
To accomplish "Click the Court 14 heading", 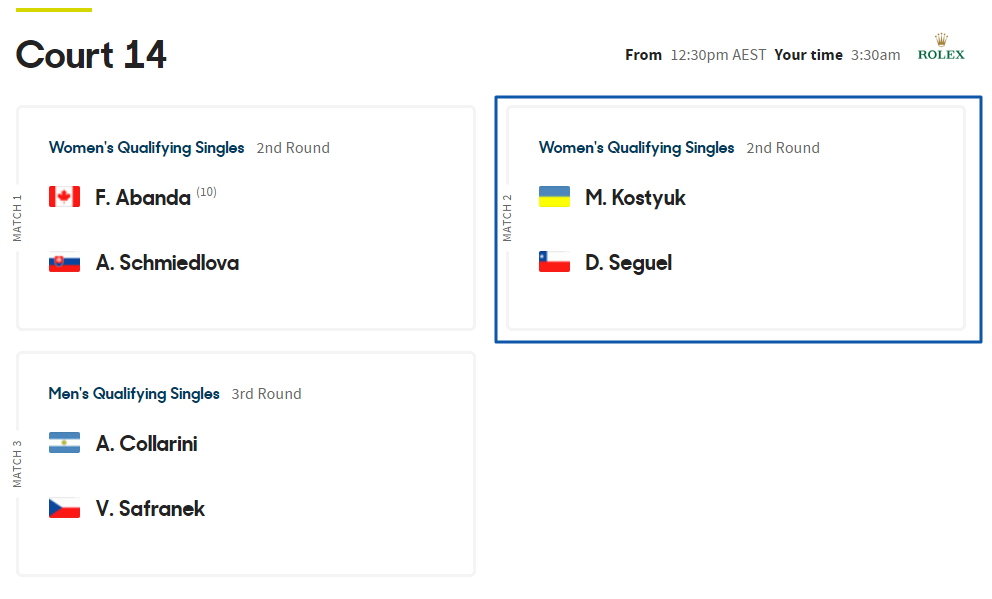I will tap(91, 55).
